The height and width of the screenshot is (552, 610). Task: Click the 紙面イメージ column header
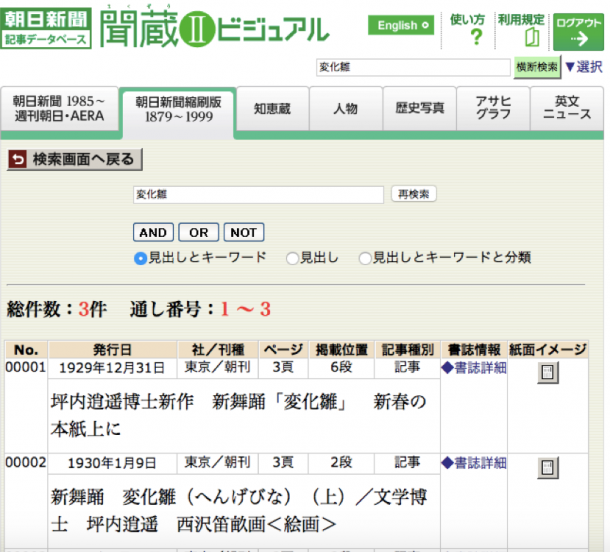pyautogui.click(x=548, y=349)
